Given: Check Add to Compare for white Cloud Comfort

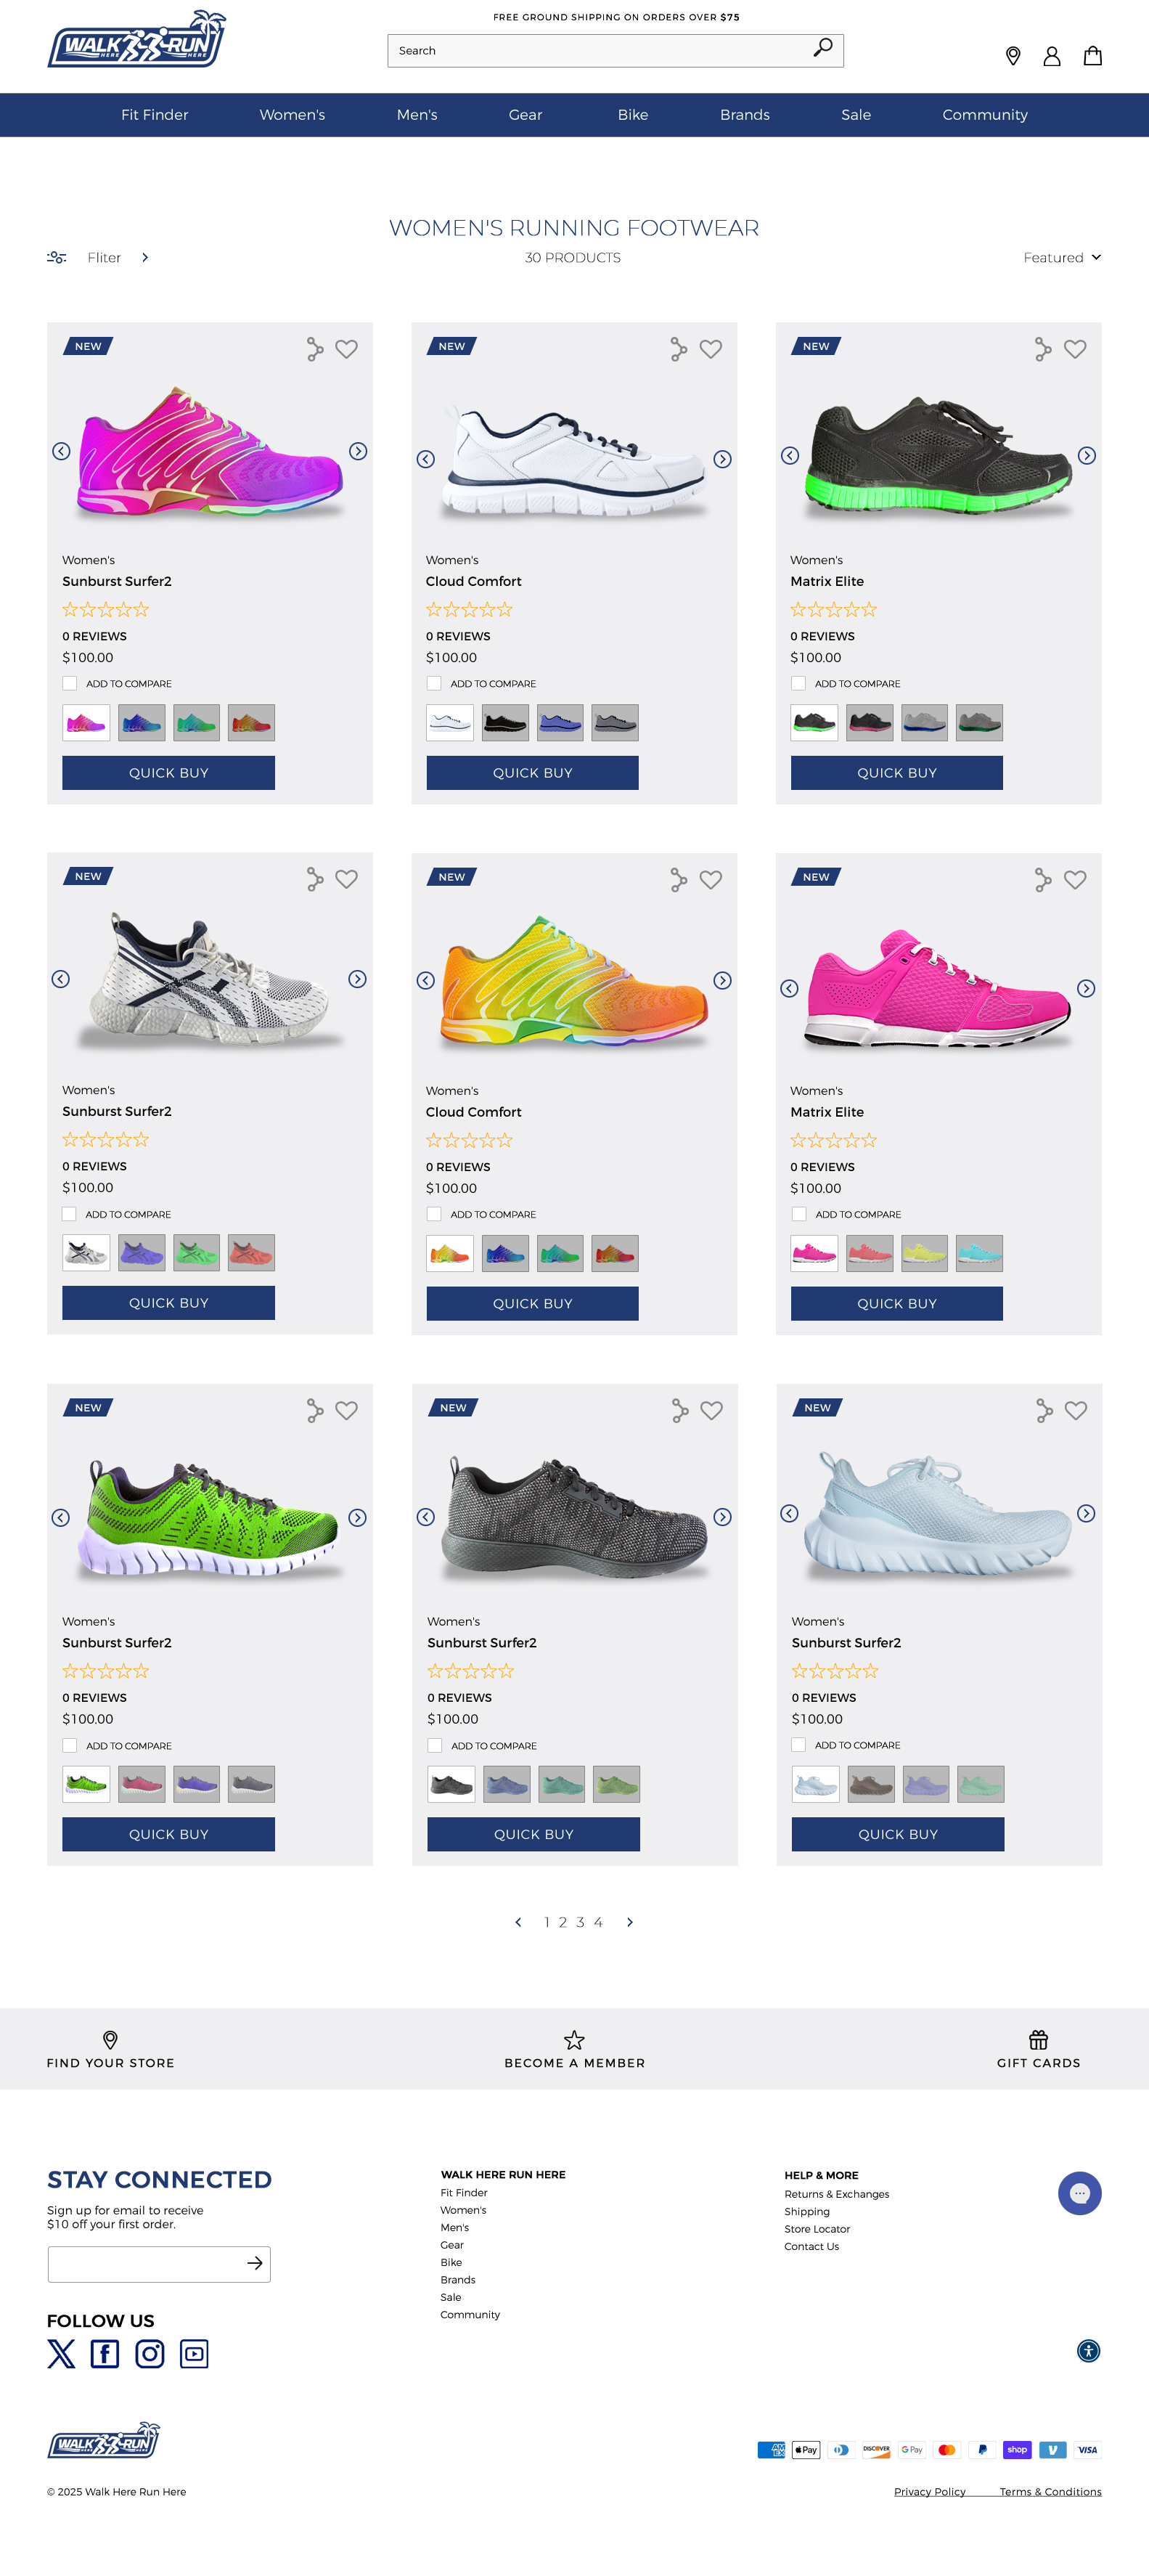Looking at the screenshot, I should click(434, 684).
